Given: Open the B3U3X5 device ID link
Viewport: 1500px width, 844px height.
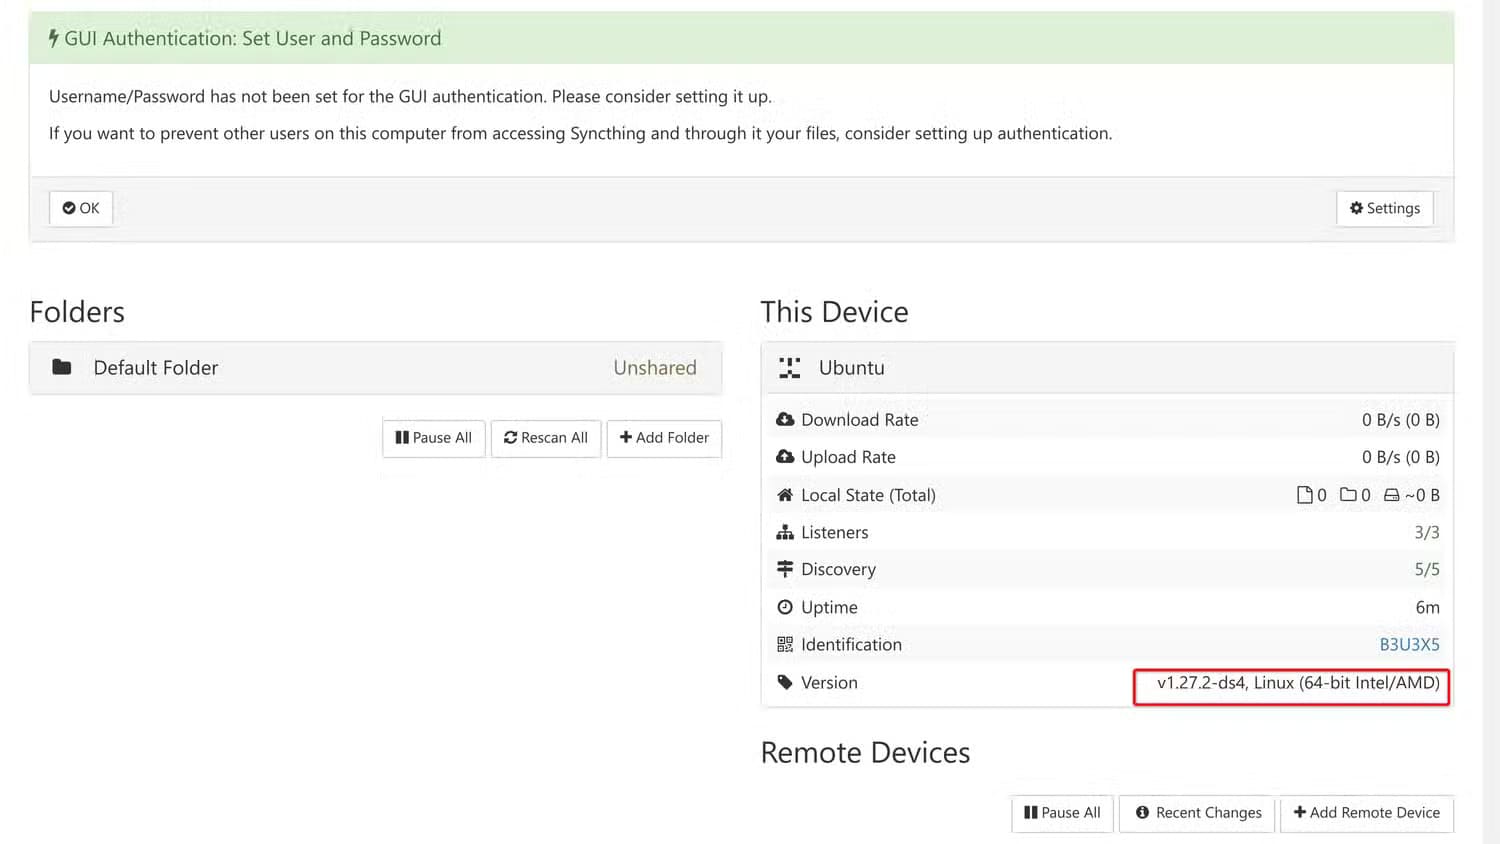Looking at the screenshot, I should point(1409,645).
